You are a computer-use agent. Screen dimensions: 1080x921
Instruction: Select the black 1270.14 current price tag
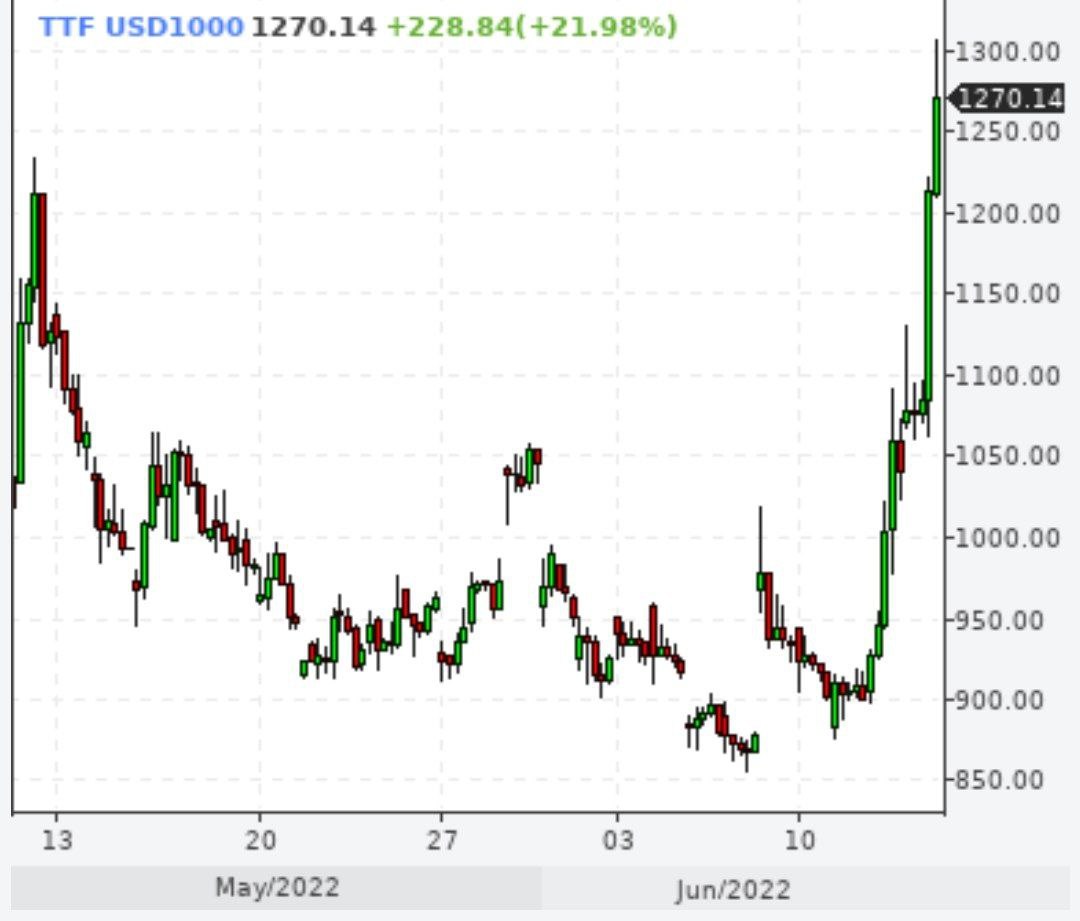coord(1009,98)
